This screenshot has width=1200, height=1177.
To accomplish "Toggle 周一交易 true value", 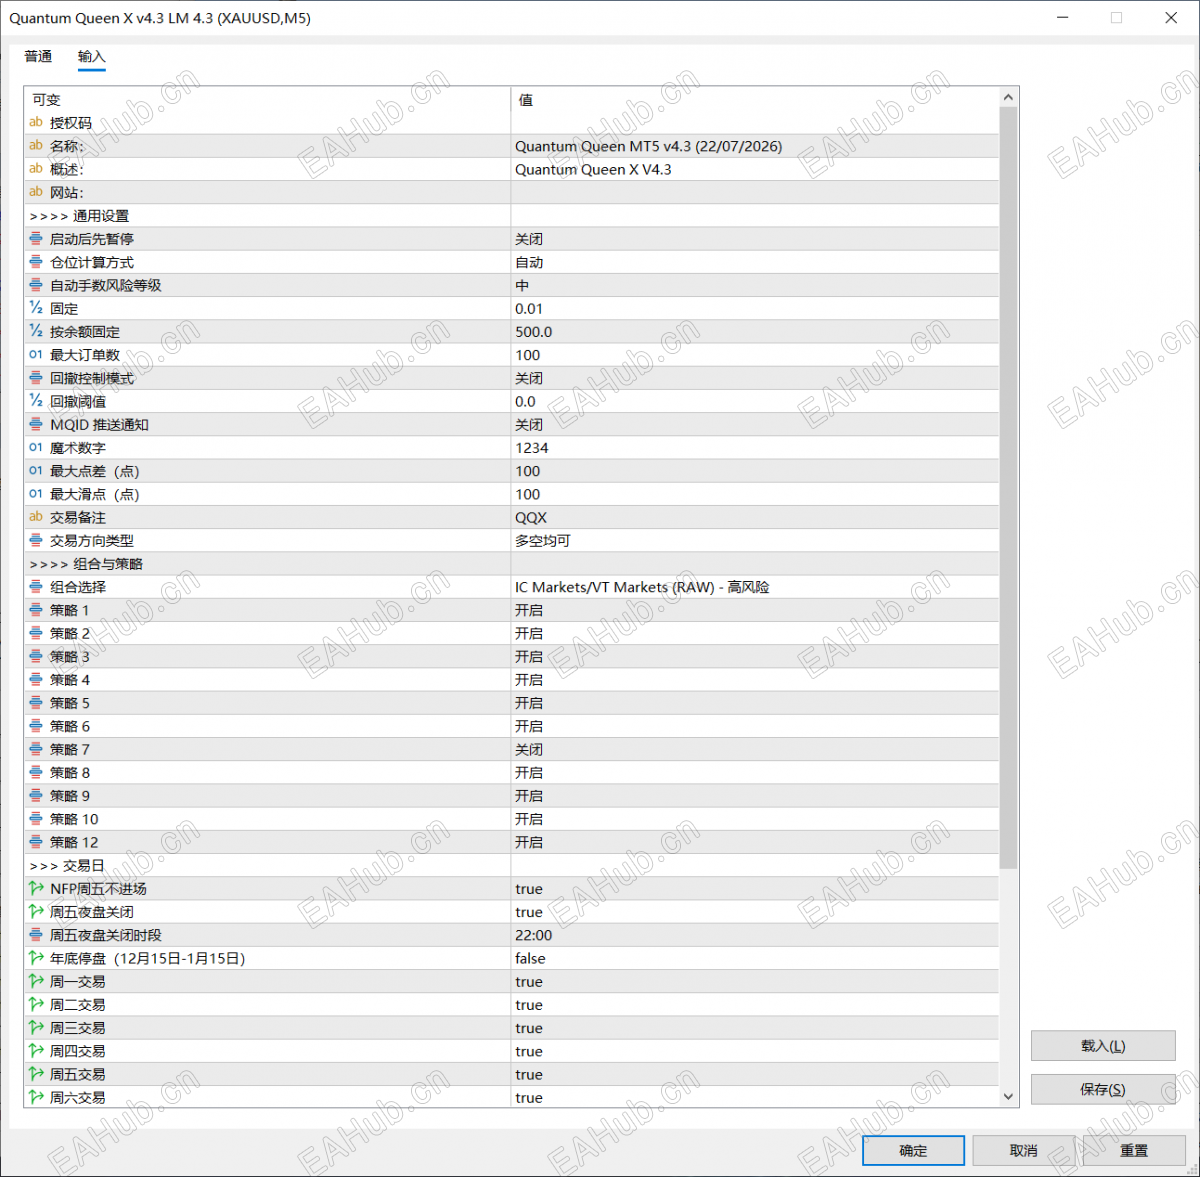I will point(754,981).
